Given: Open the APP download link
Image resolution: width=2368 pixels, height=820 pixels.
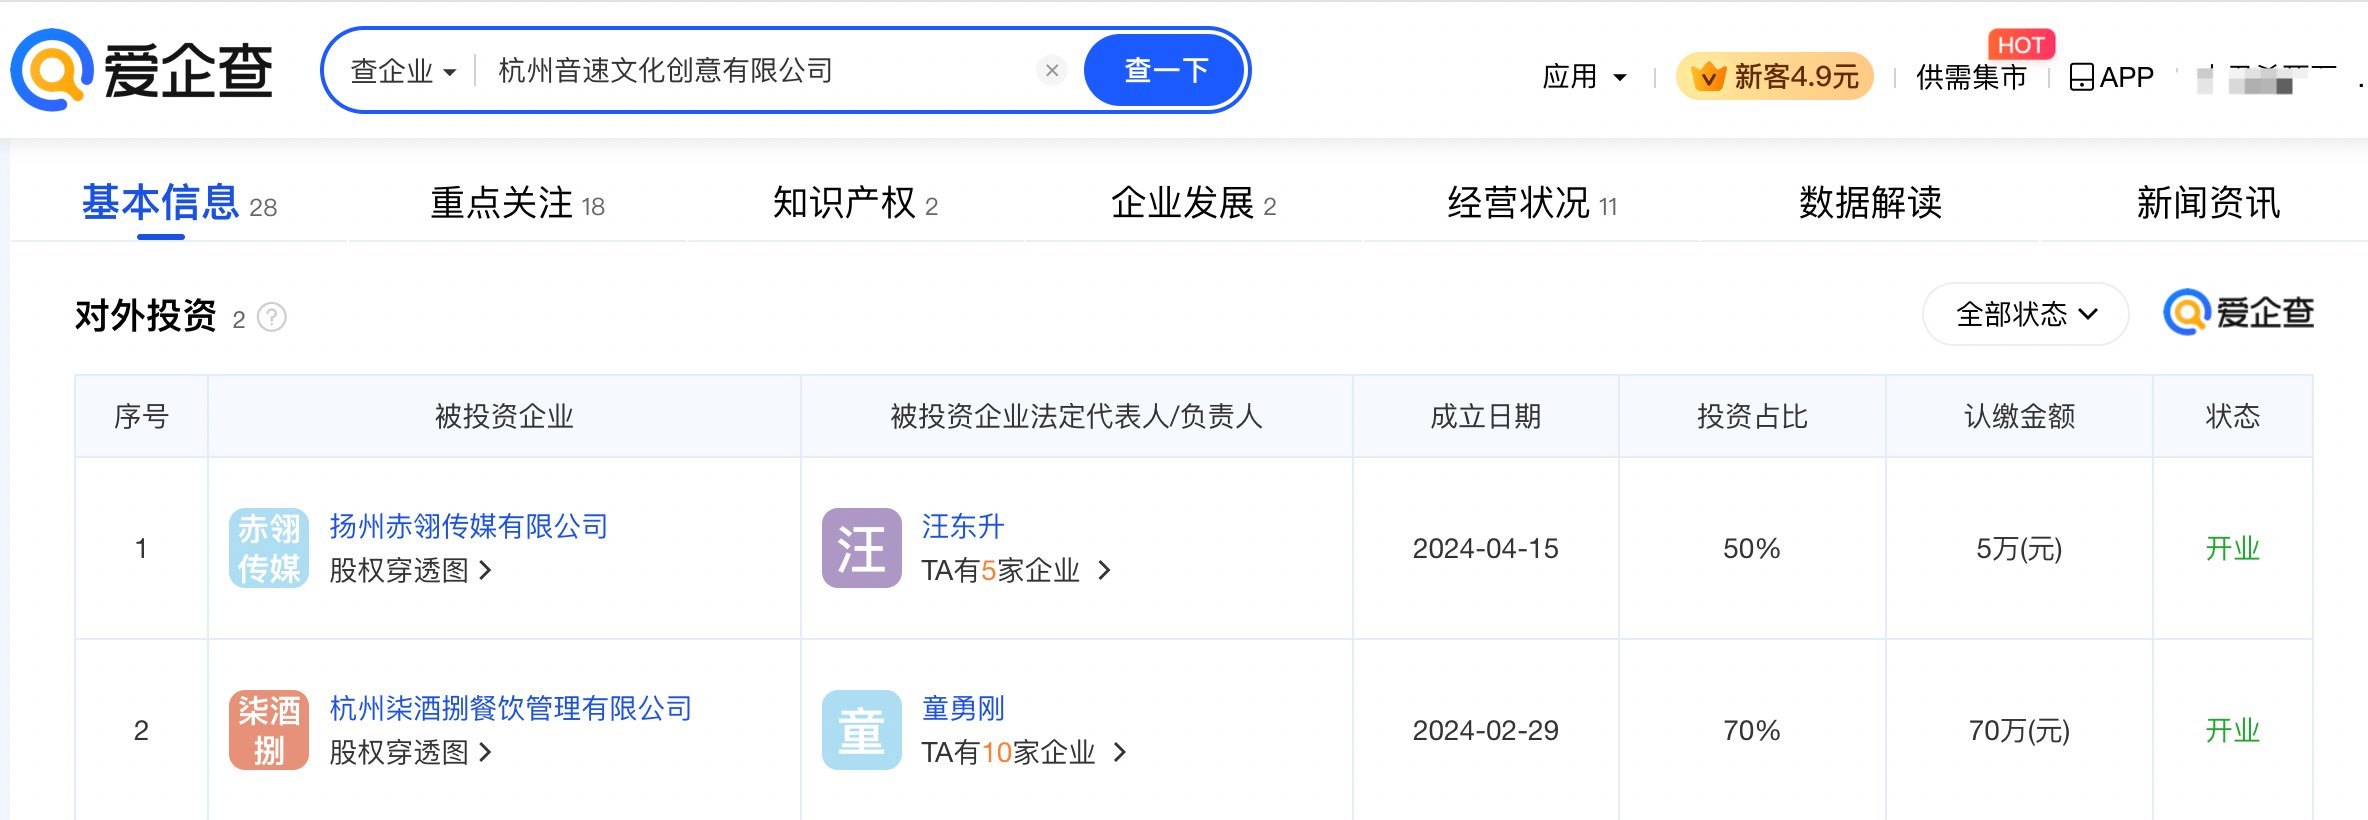Looking at the screenshot, I should pyautogui.click(x=2111, y=77).
